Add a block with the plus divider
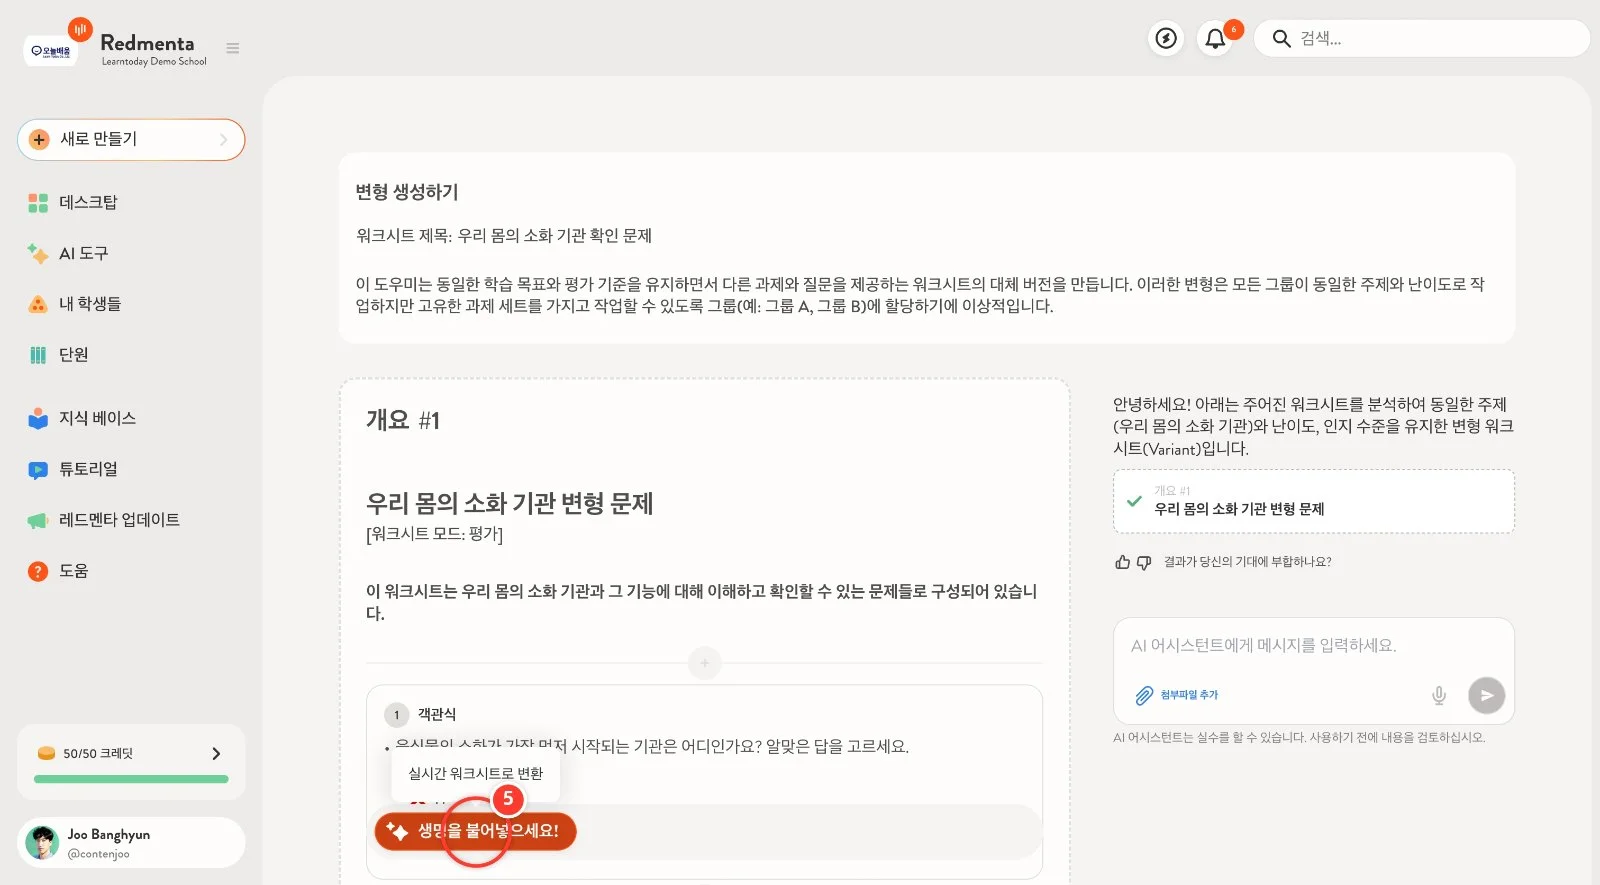This screenshot has width=1600, height=885. (705, 663)
